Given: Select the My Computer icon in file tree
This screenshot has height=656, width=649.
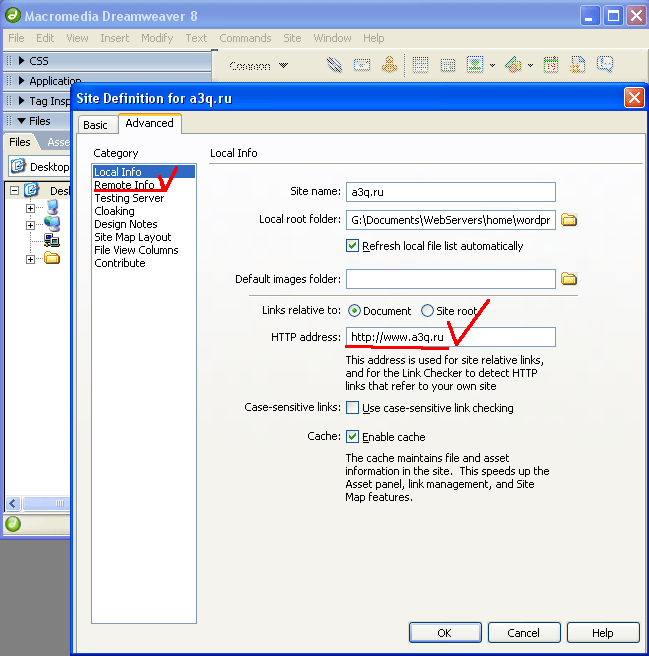Looking at the screenshot, I should [53, 207].
